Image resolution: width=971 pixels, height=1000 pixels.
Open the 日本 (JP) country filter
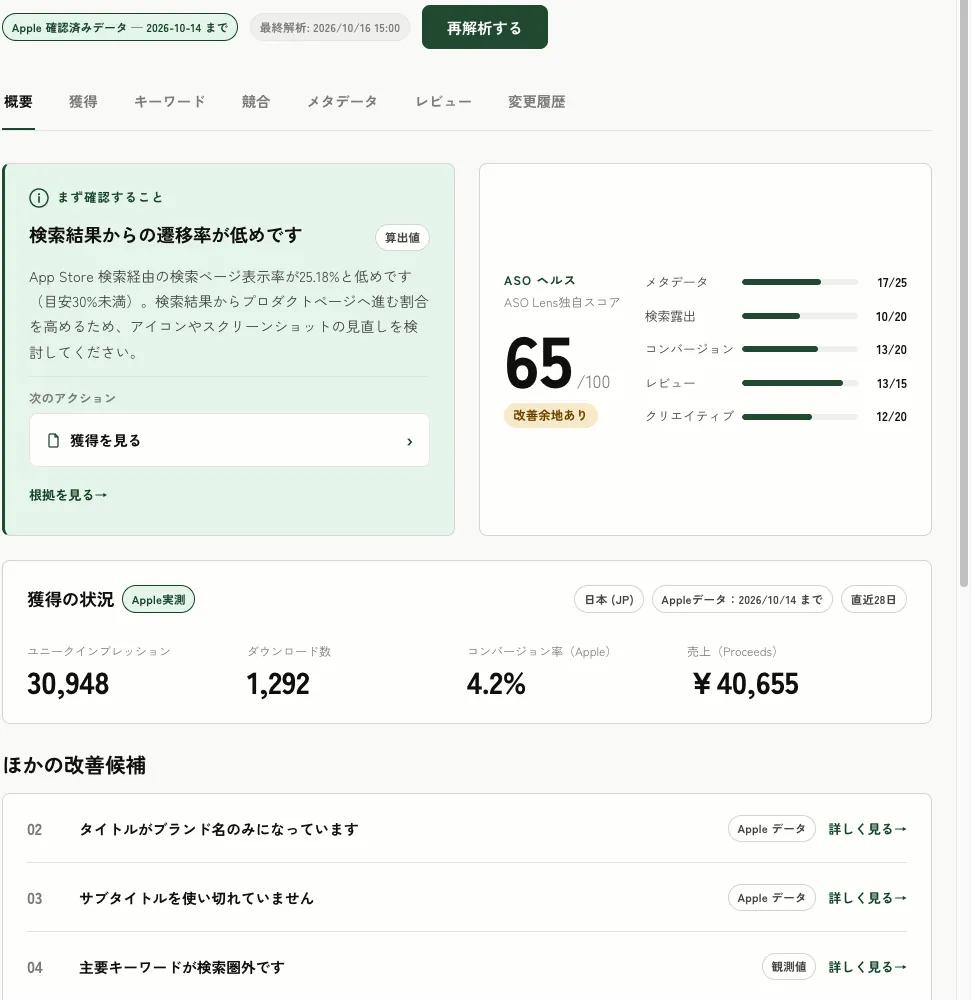pos(609,599)
